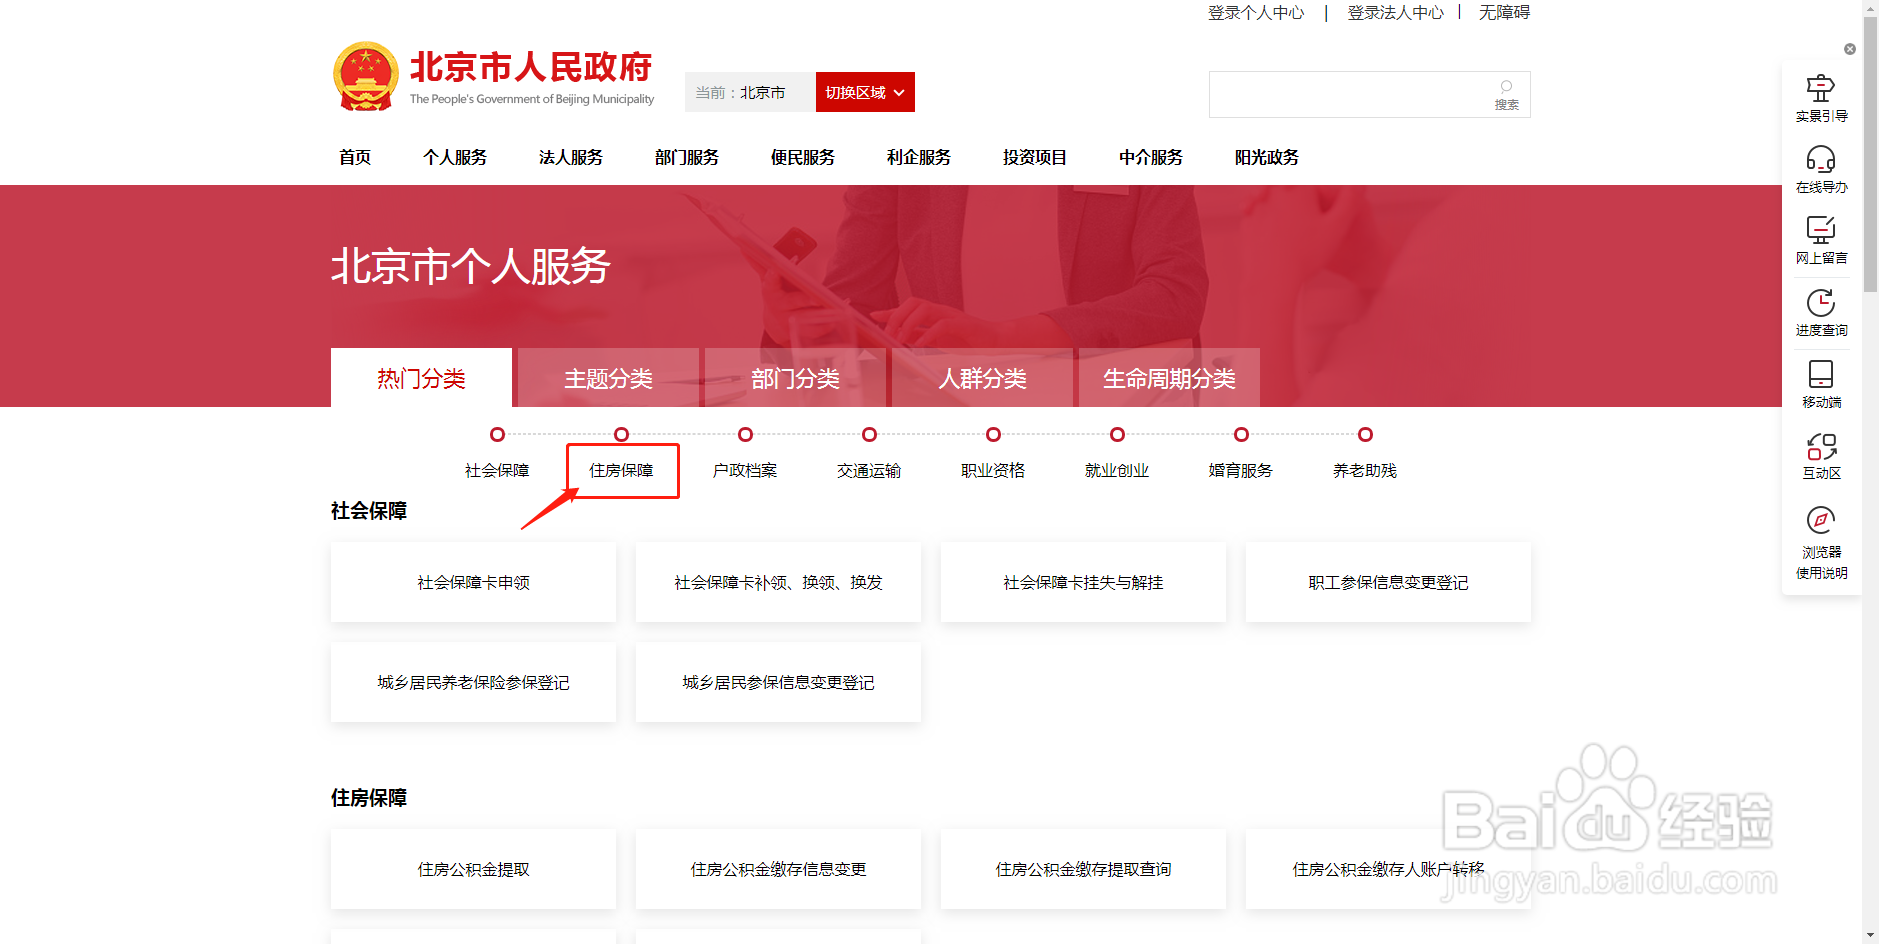The width and height of the screenshot is (1879, 944).
Task: Open 网上留言 from the right sidebar
Action: [x=1821, y=240]
